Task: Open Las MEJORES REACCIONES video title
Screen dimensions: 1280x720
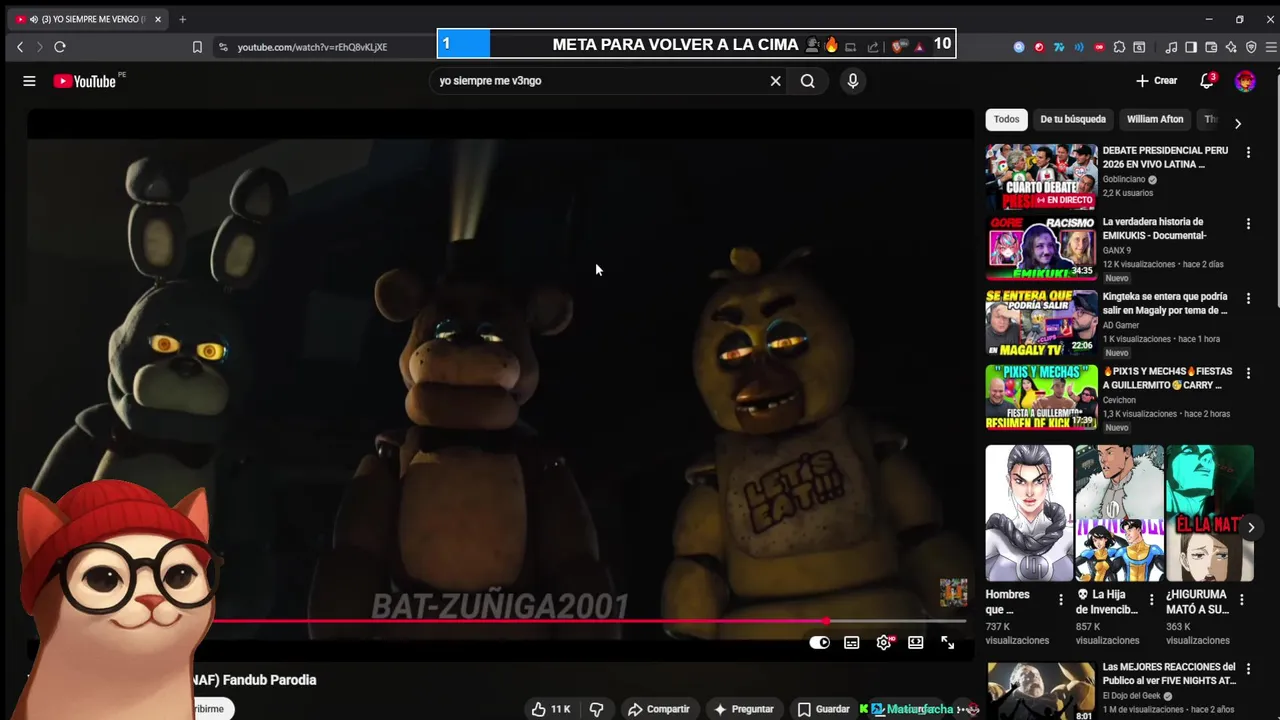Action: click(1169, 674)
